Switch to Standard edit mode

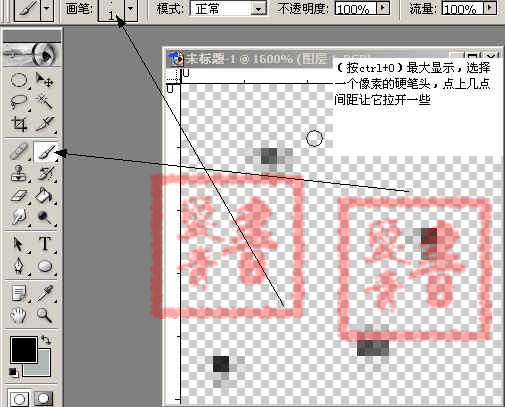click(19, 399)
